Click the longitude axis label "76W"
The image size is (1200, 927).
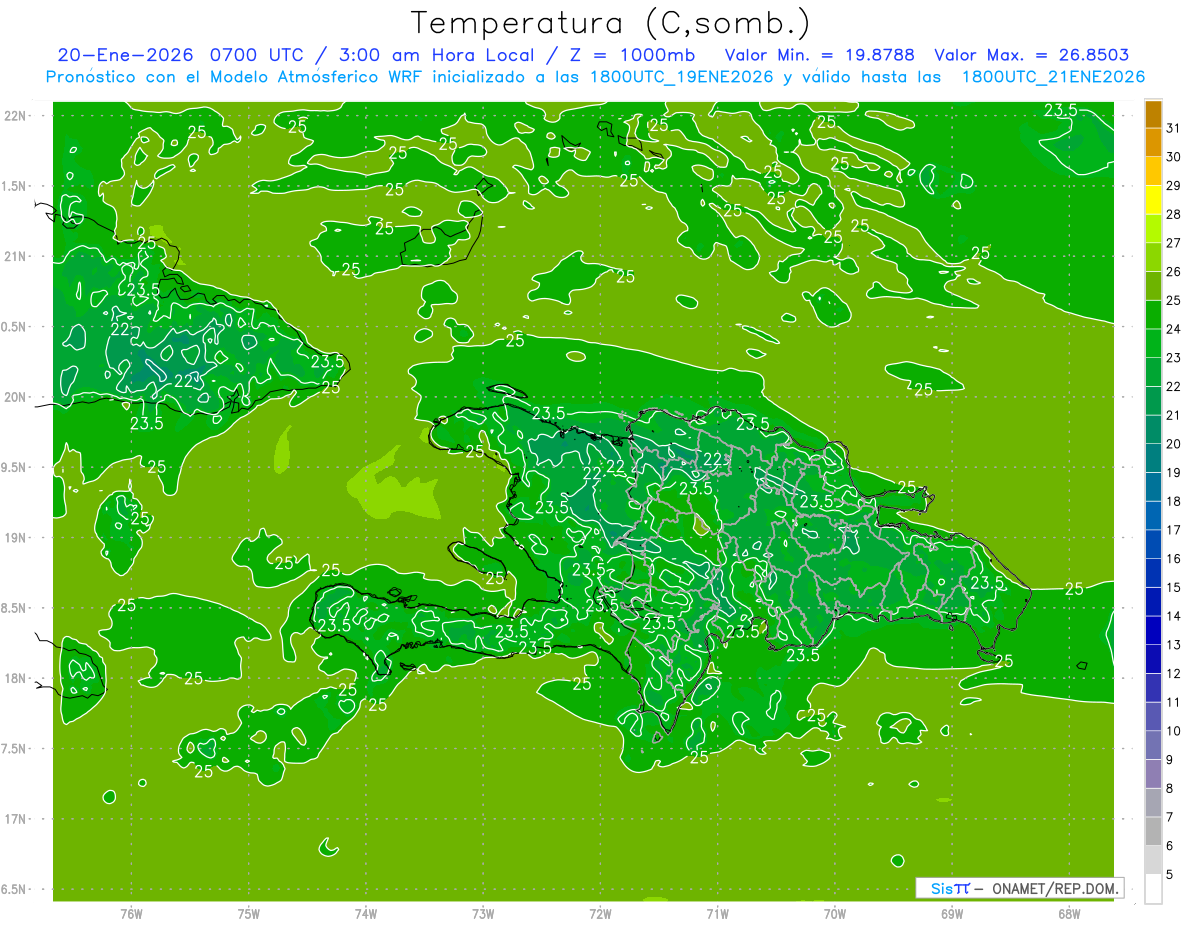point(131,913)
